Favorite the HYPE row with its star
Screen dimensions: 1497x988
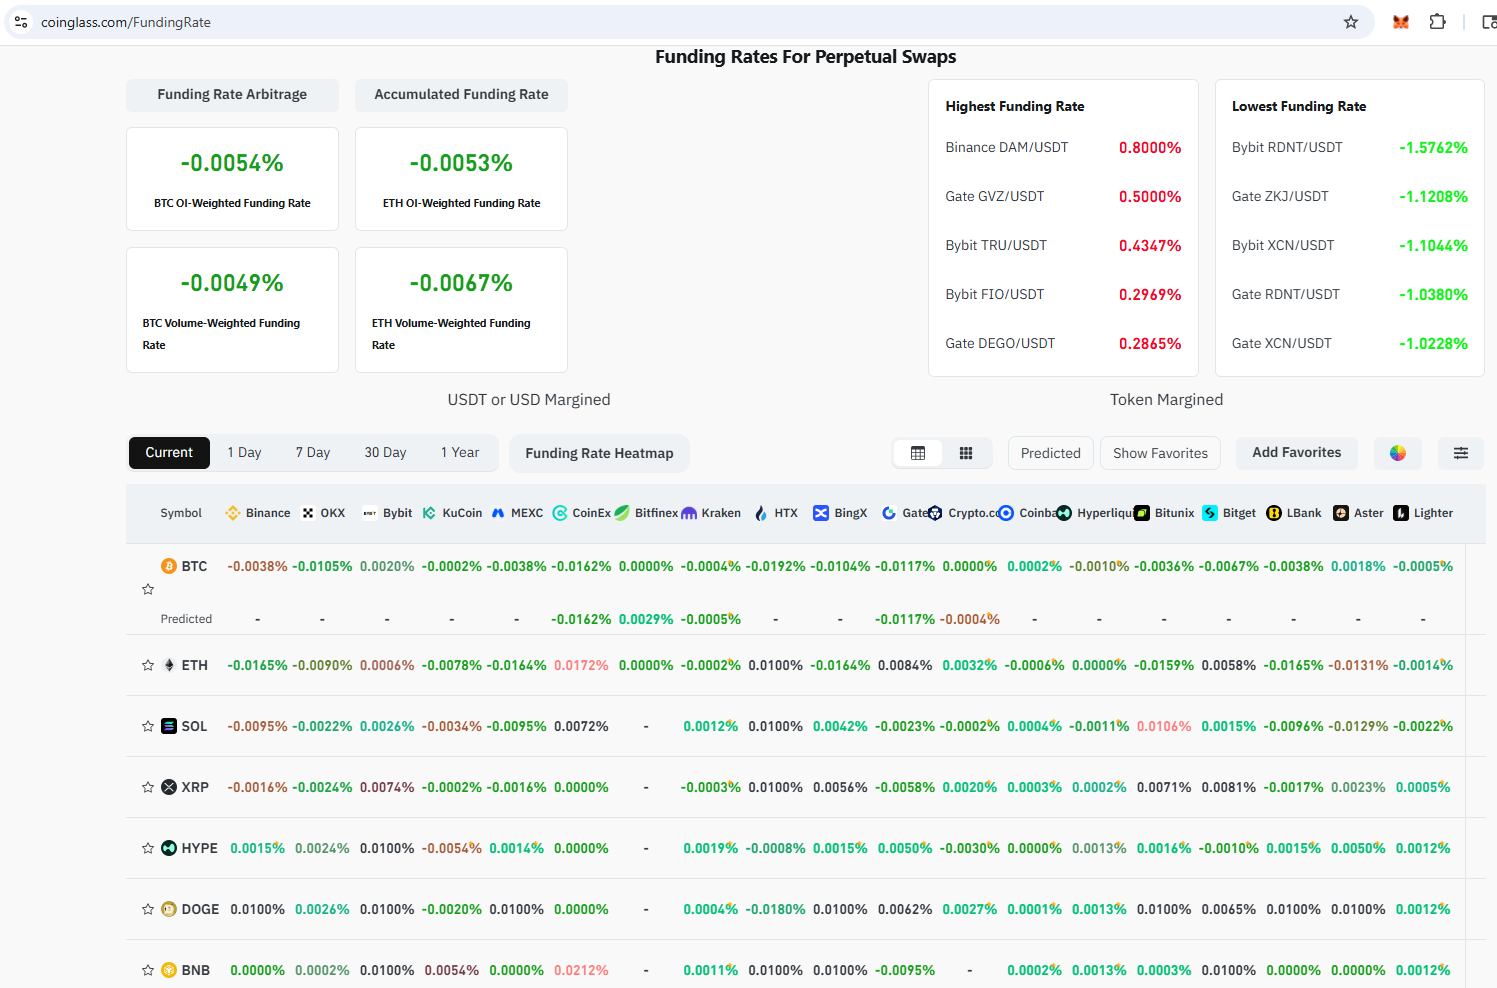point(148,848)
